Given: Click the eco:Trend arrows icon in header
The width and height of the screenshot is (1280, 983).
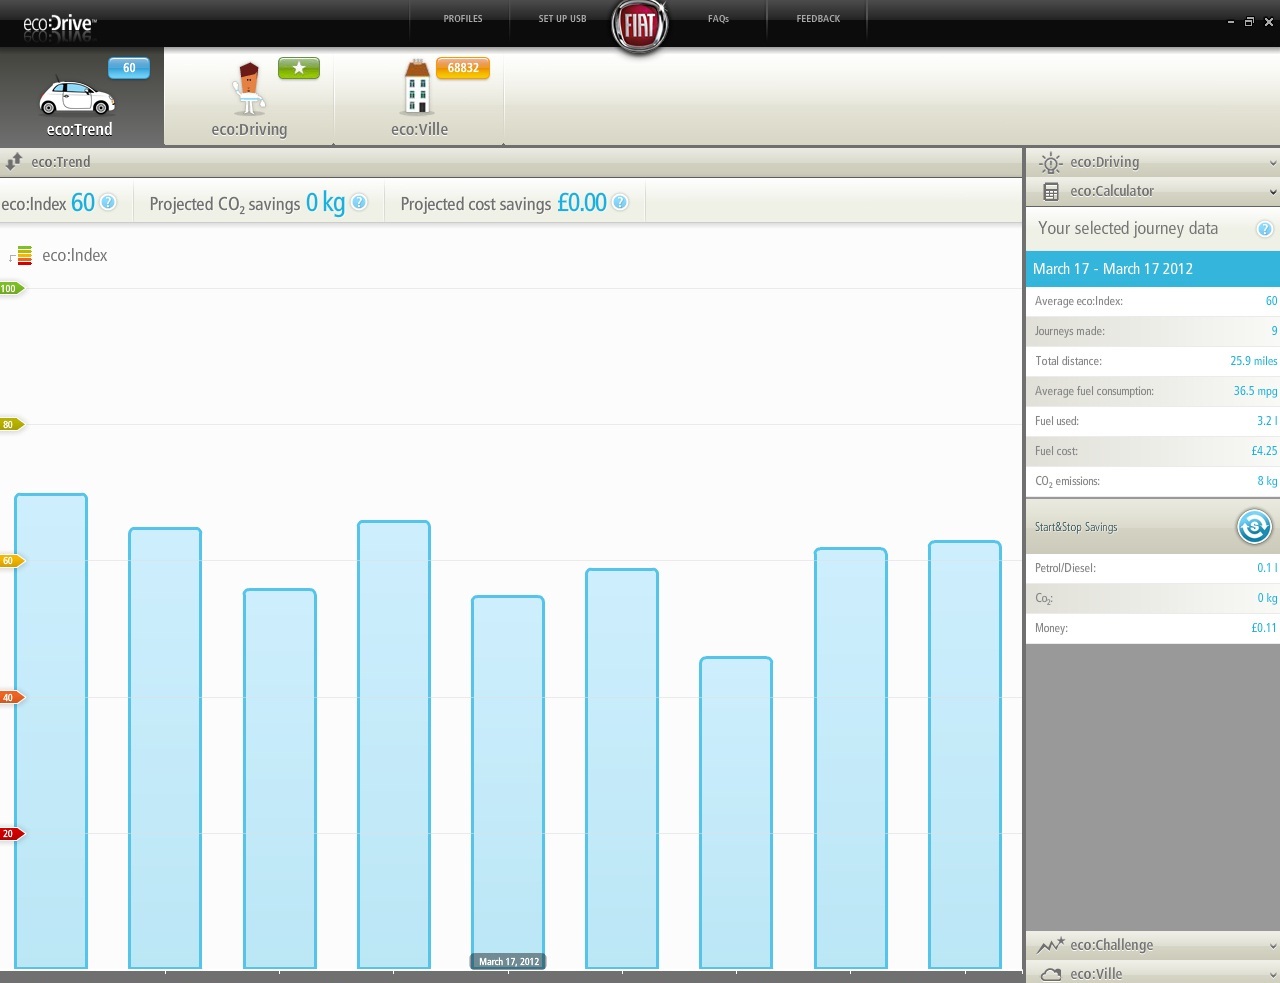Looking at the screenshot, I should 14,161.
